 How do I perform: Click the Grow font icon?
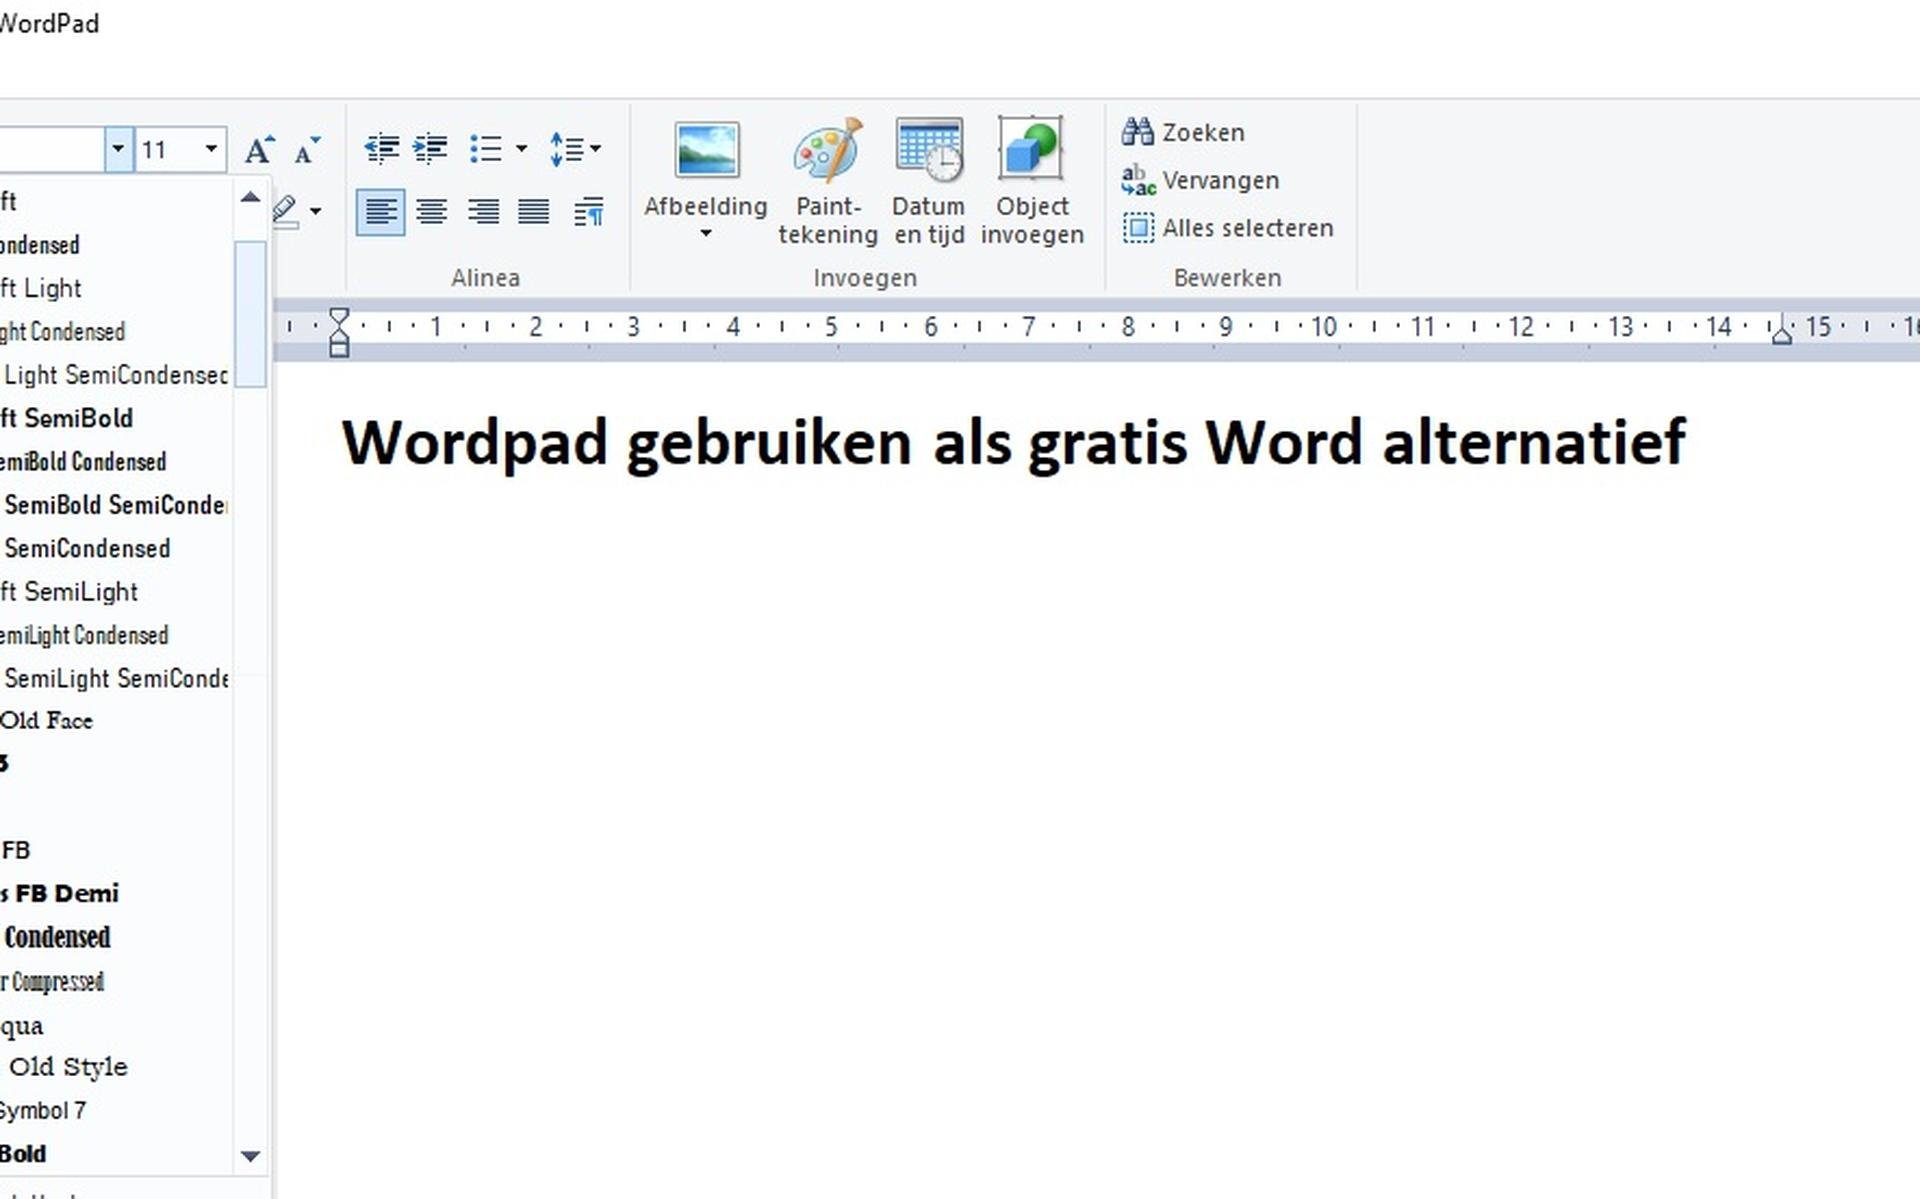pos(260,149)
